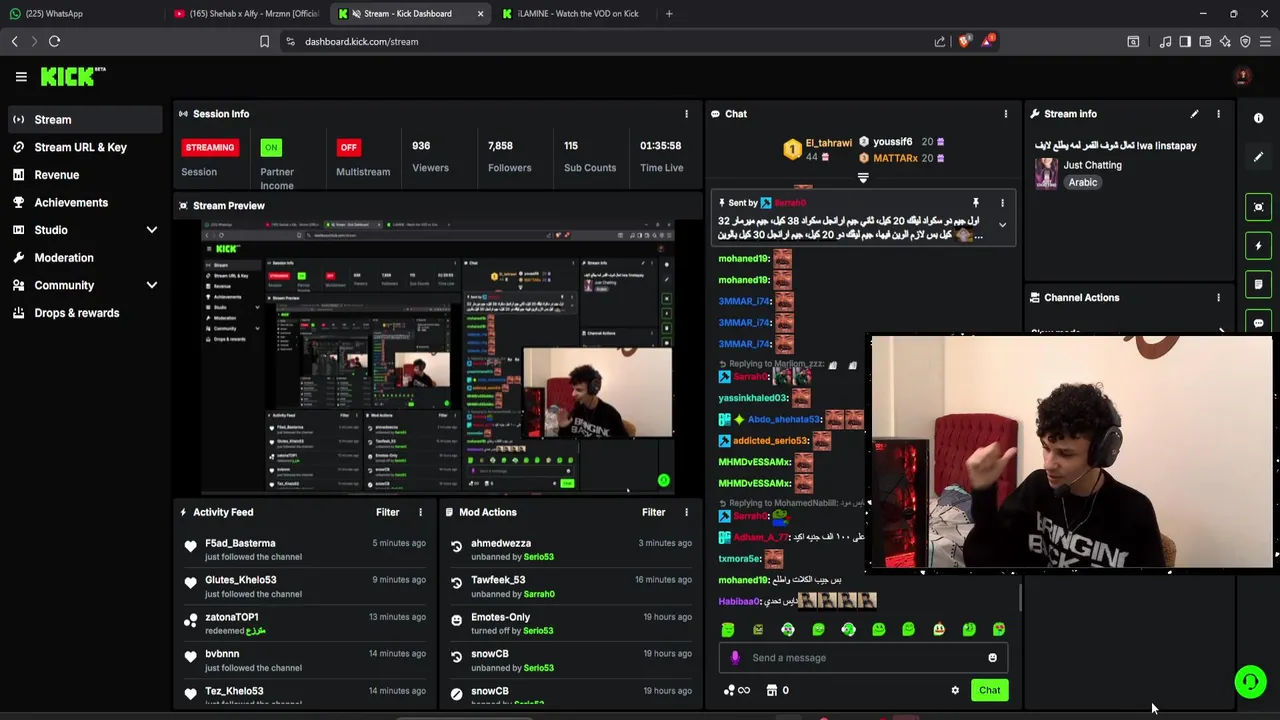Image resolution: width=1280 pixels, height=720 pixels.
Task: Click the channel points infinity icon
Action: click(737, 690)
